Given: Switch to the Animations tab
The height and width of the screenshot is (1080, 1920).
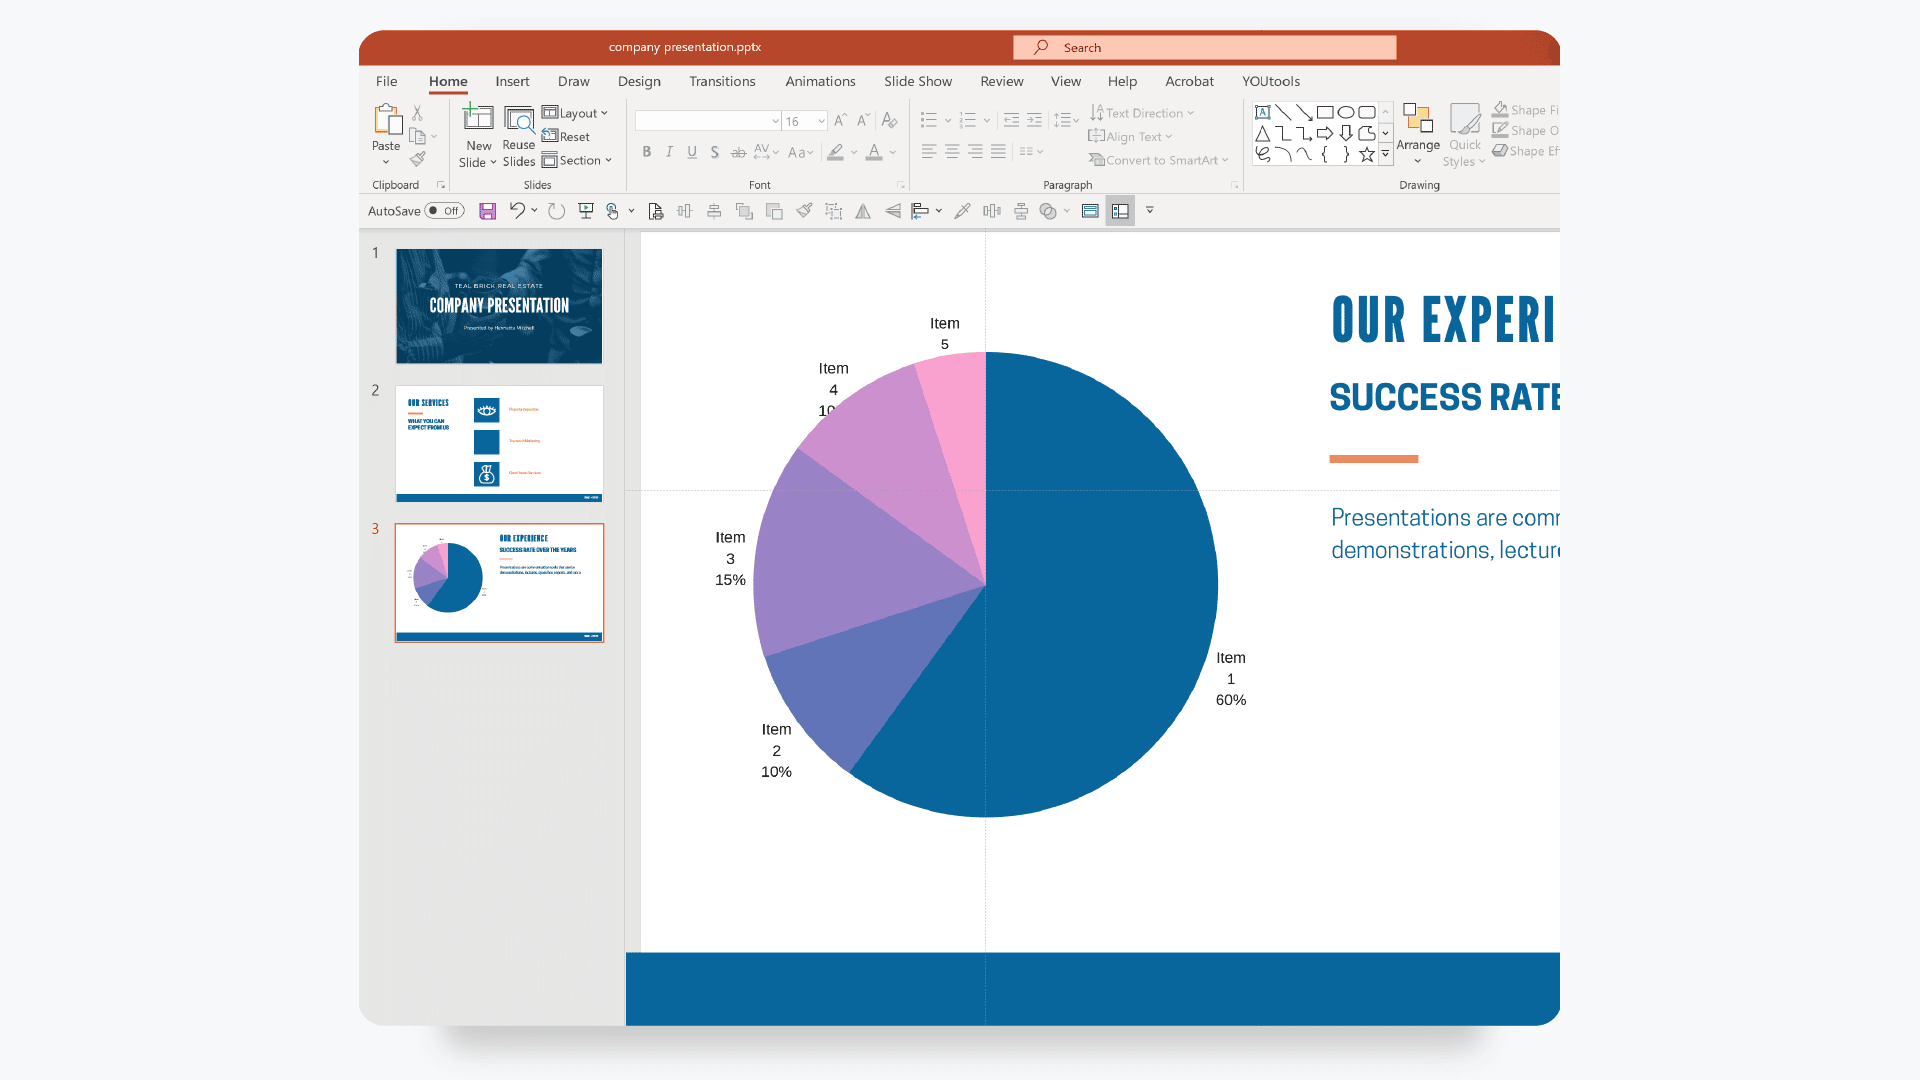Looking at the screenshot, I should tap(820, 81).
